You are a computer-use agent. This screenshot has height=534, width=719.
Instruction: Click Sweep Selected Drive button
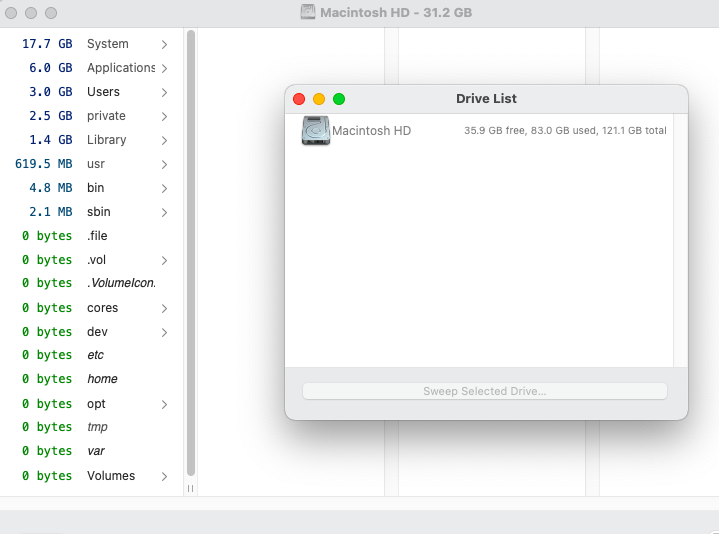485,391
